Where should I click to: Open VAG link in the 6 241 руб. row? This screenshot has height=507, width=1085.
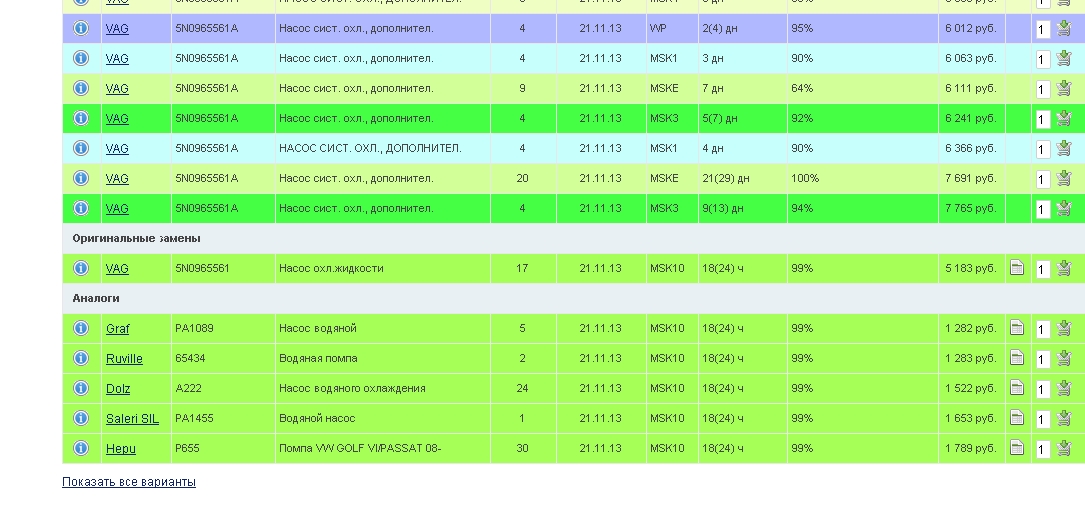point(117,119)
